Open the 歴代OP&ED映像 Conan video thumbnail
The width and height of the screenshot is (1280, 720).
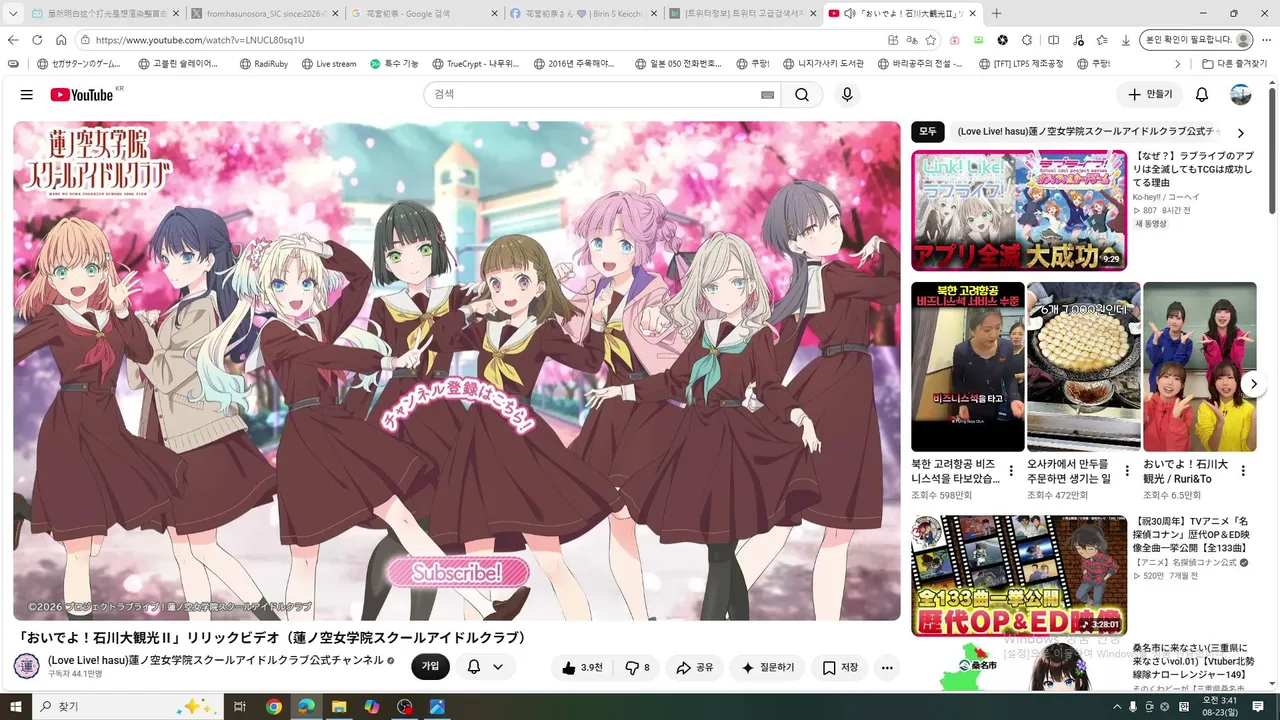(1019, 575)
